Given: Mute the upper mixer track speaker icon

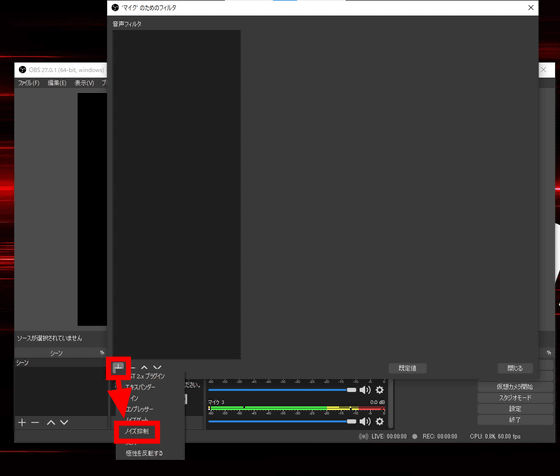Looking at the screenshot, I should point(365,390).
